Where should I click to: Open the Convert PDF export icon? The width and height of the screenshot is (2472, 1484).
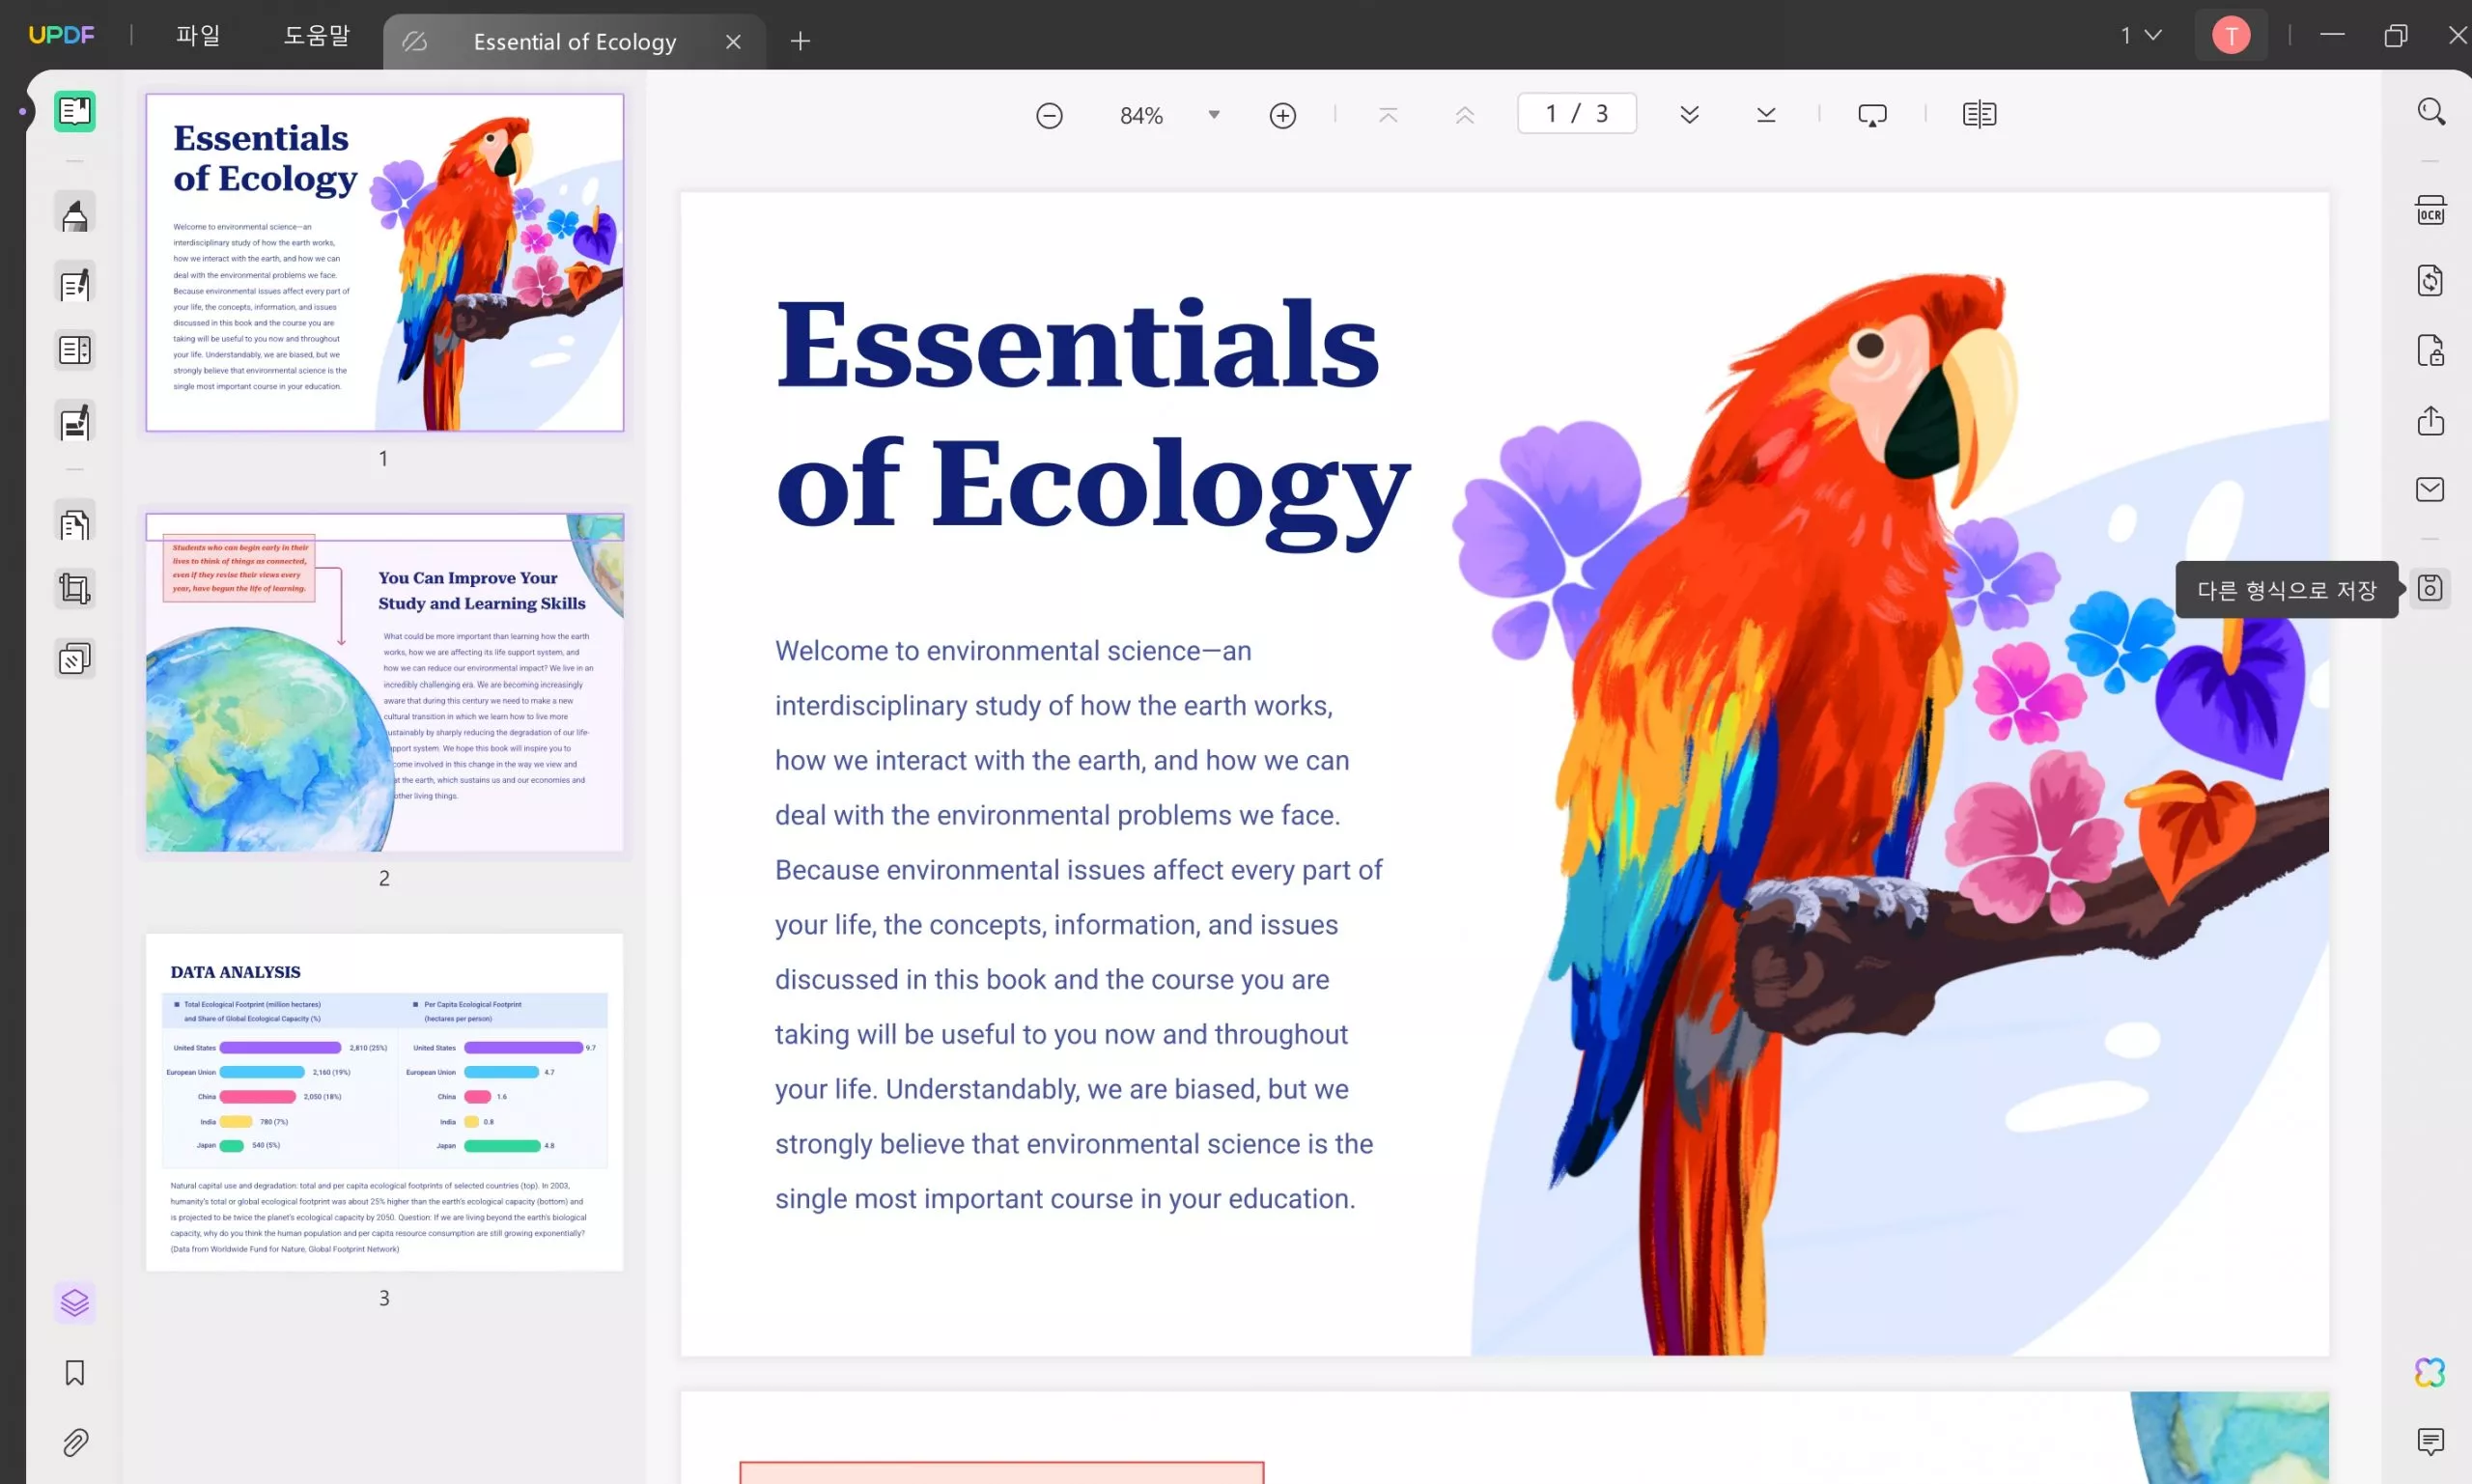click(2431, 280)
